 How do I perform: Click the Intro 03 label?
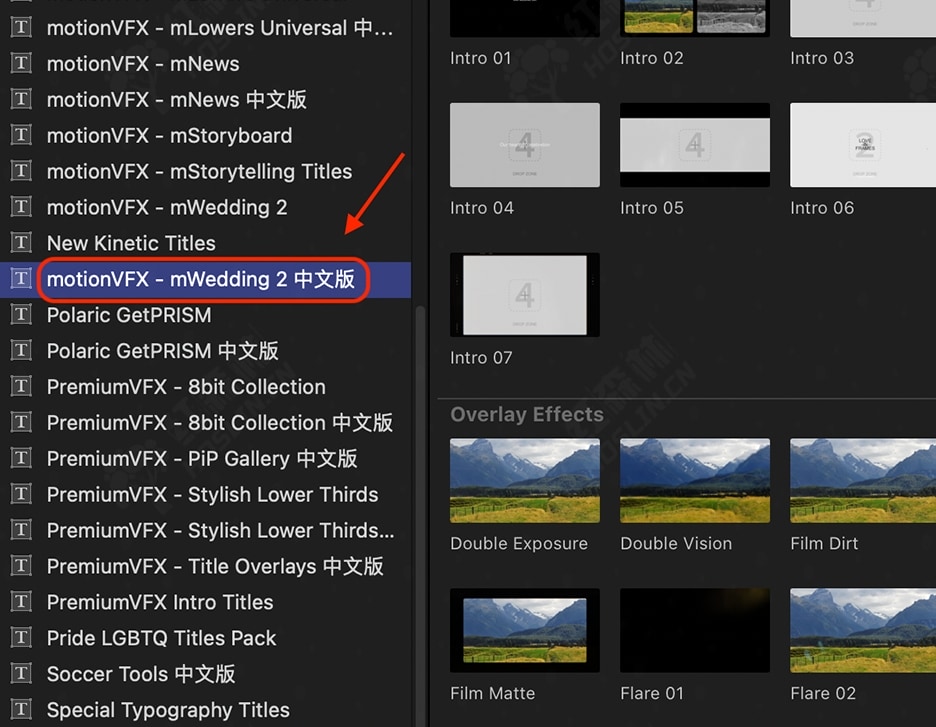tap(822, 58)
